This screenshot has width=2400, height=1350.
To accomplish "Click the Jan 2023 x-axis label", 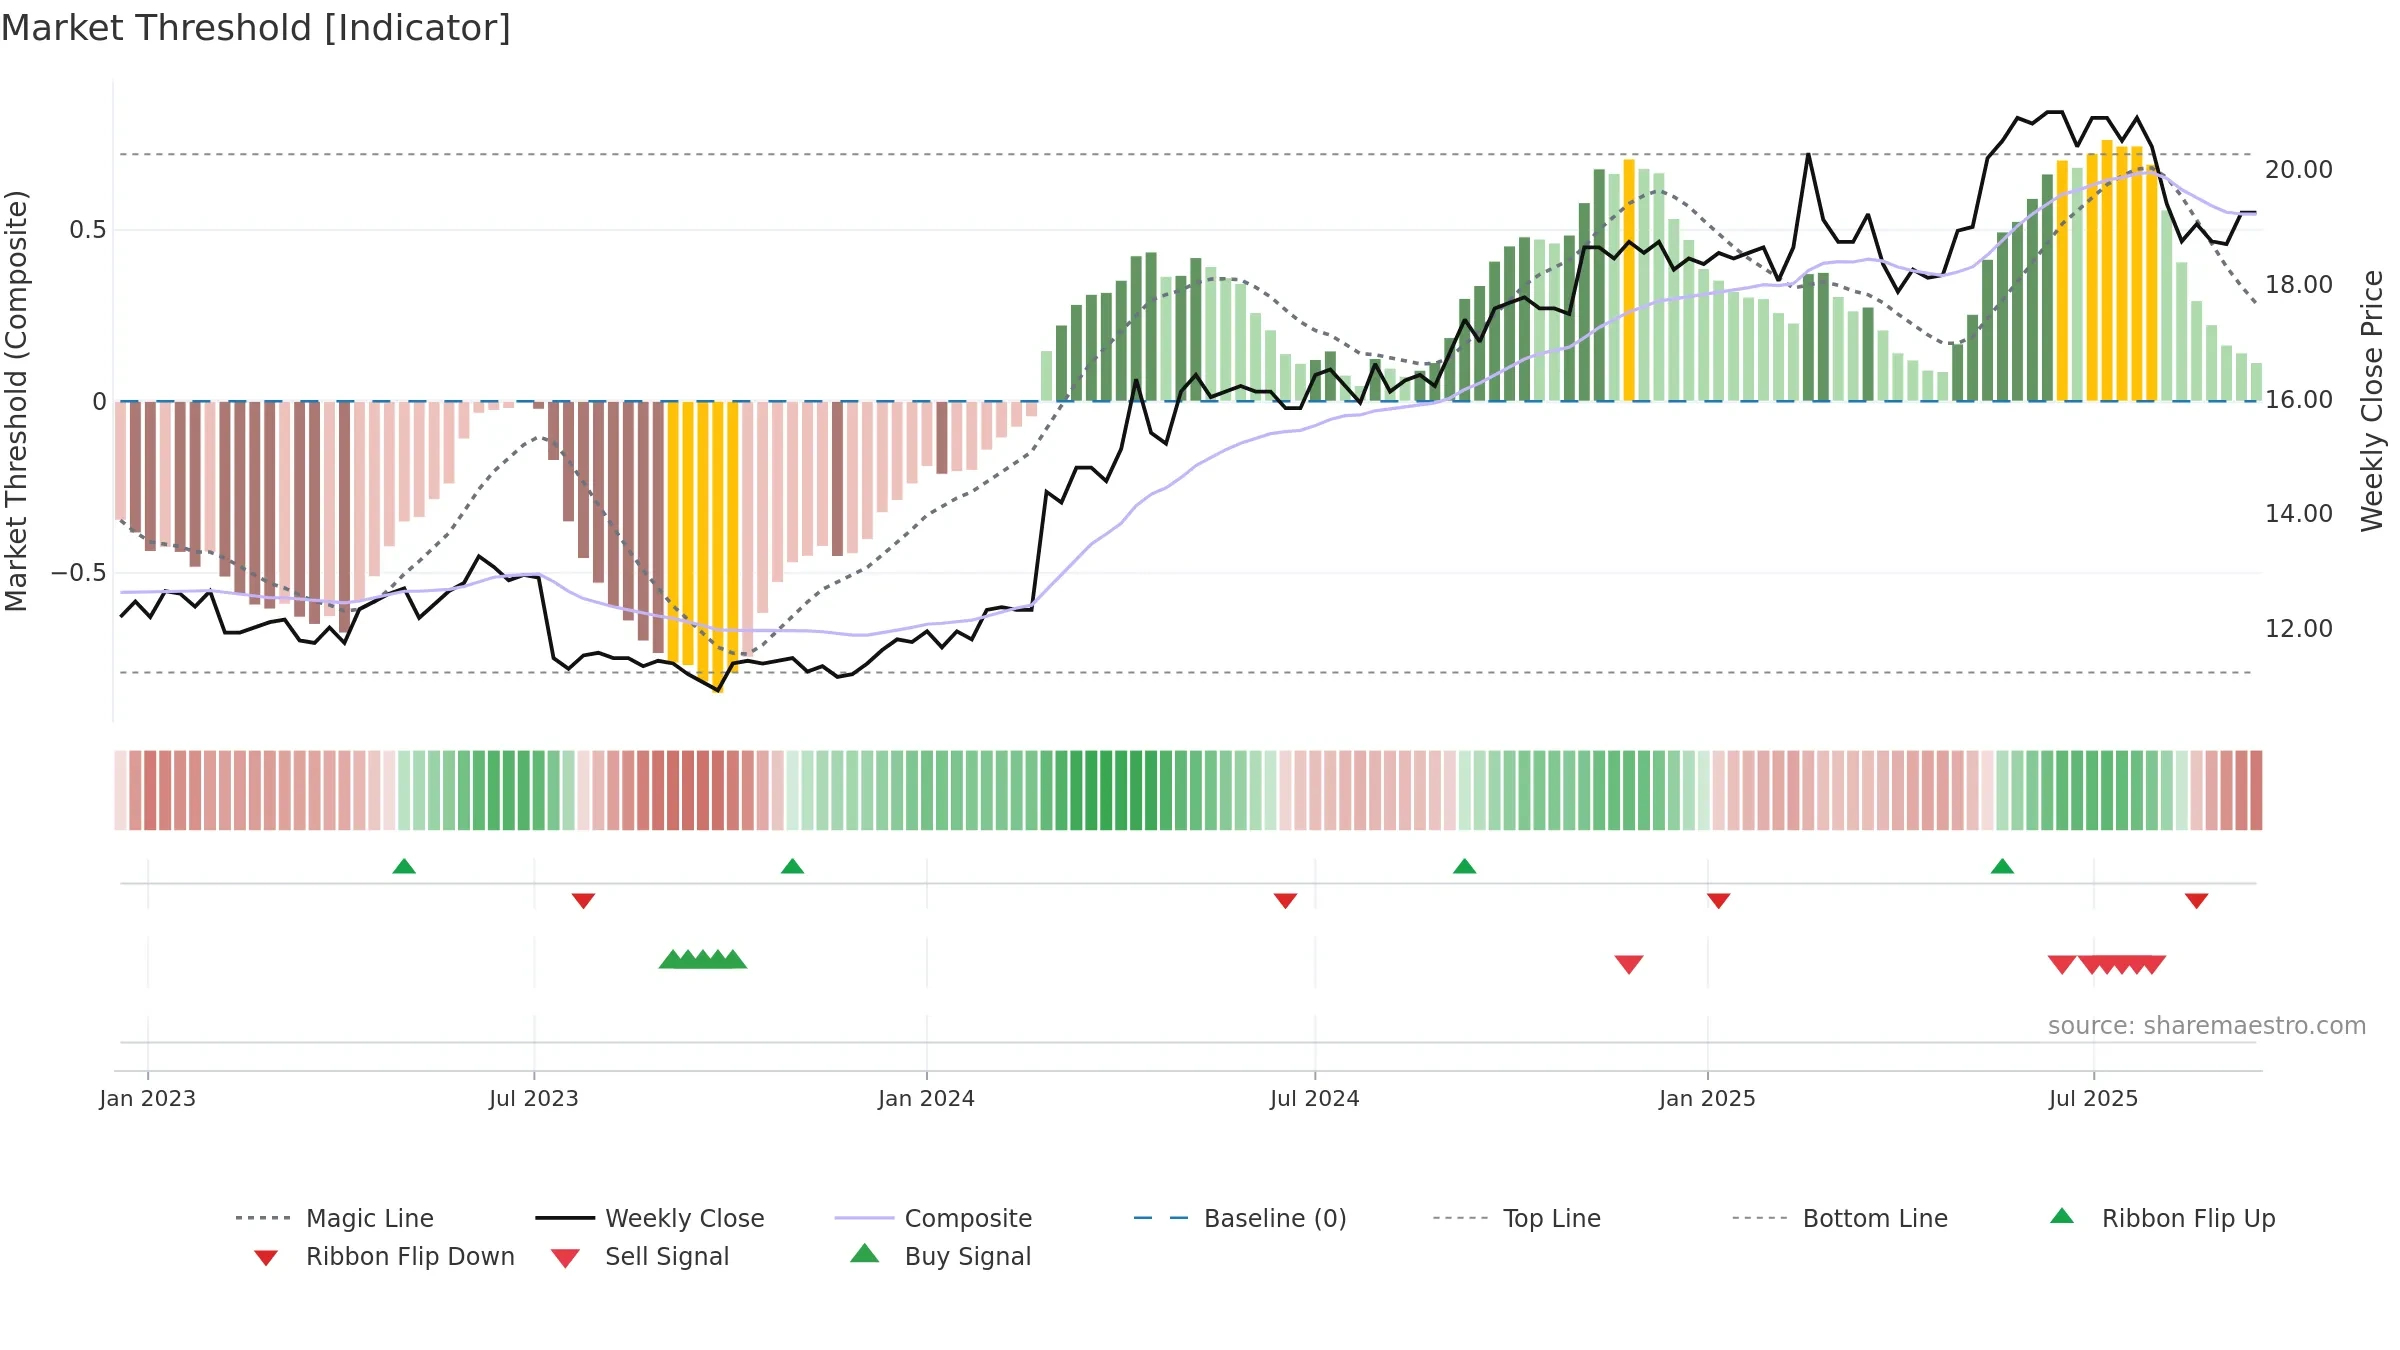I will pos(148,1098).
